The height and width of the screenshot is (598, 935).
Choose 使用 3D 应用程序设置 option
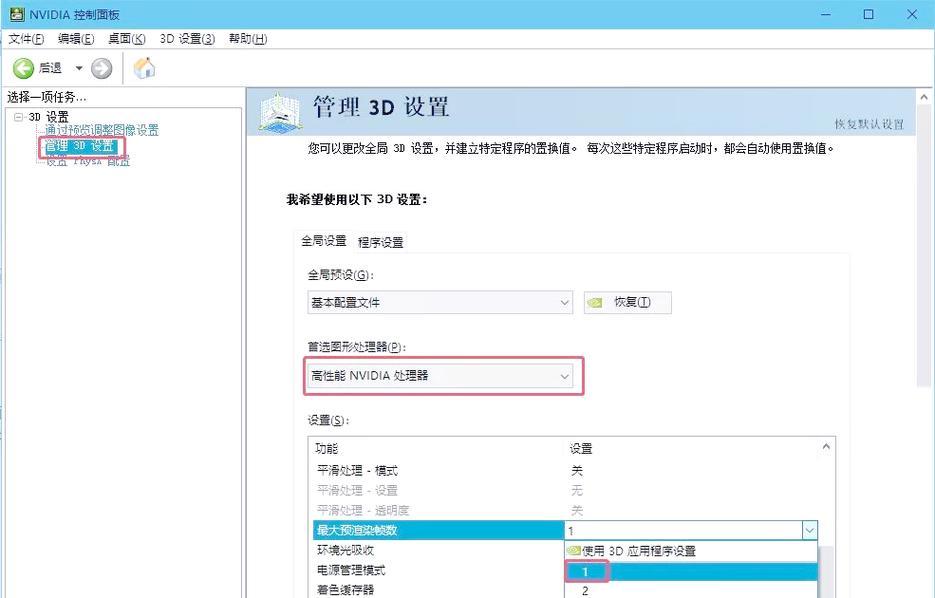point(691,551)
